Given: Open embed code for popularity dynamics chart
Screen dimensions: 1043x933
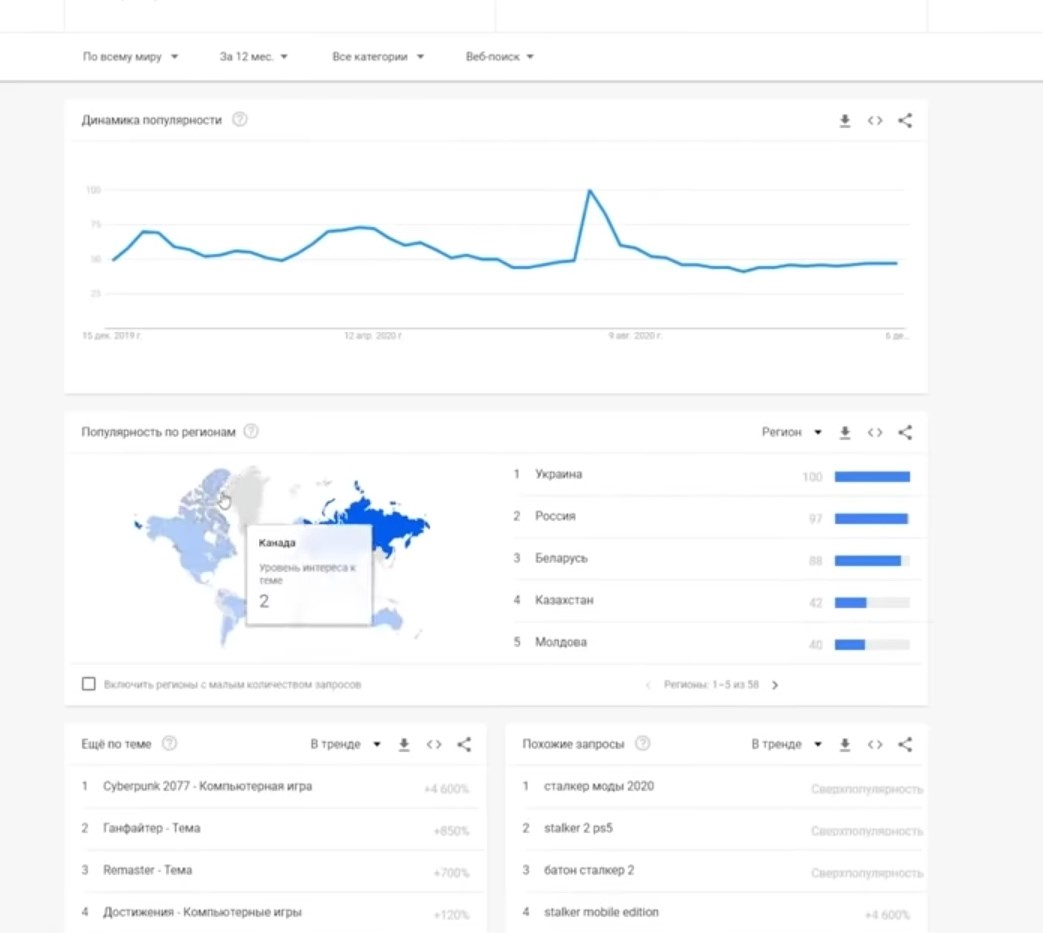Looking at the screenshot, I should click(875, 120).
